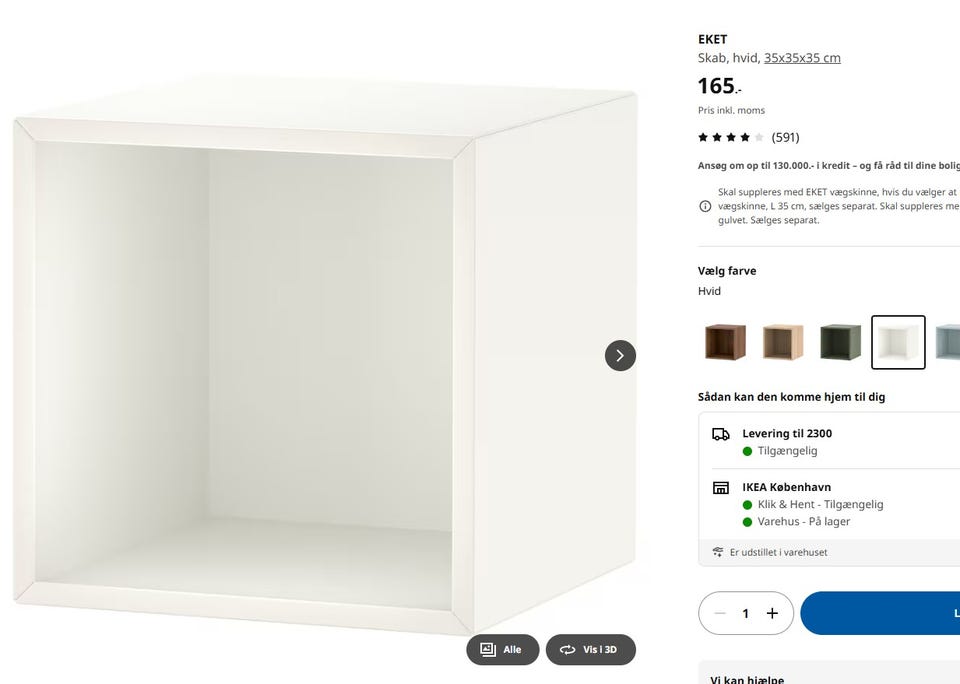The width and height of the screenshot is (960, 684).
Task: Click the quantity field showing 1
Action: tap(746, 613)
